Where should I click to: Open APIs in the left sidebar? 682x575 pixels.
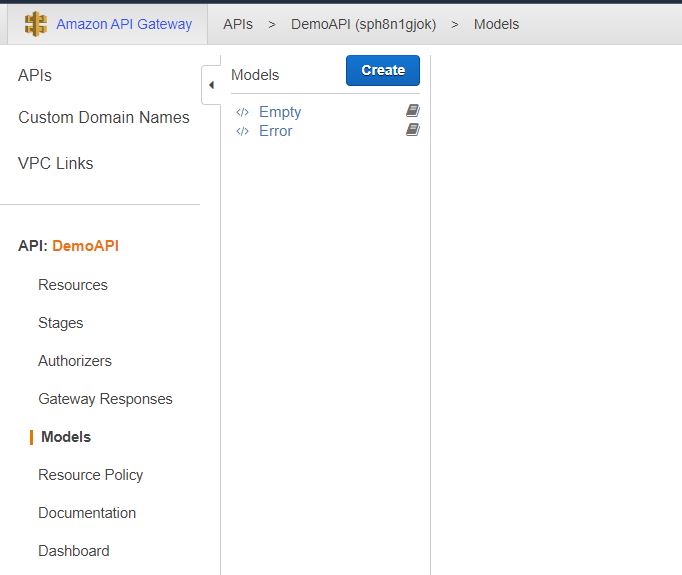(35, 75)
